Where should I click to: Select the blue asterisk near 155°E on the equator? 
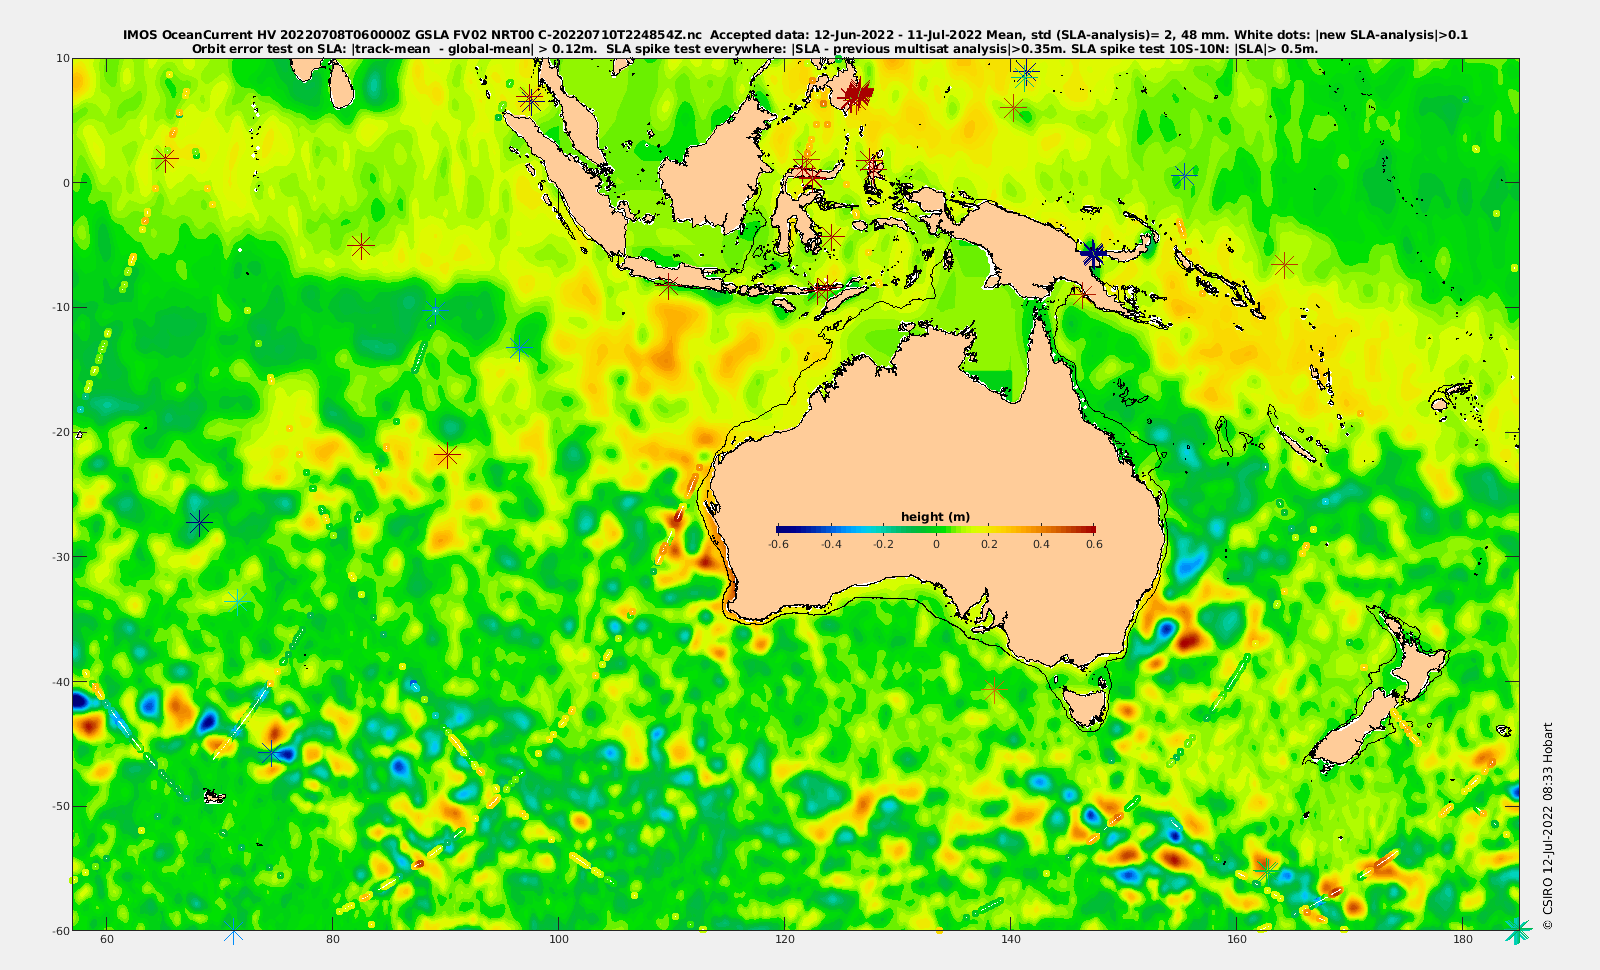pos(1185,176)
